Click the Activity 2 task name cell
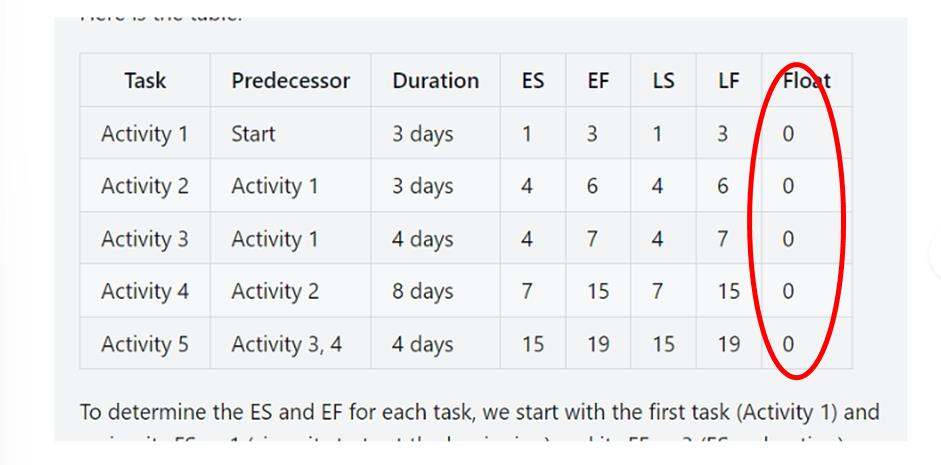Image resolution: width=941 pixels, height=465 pixels. [x=145, y=186]
